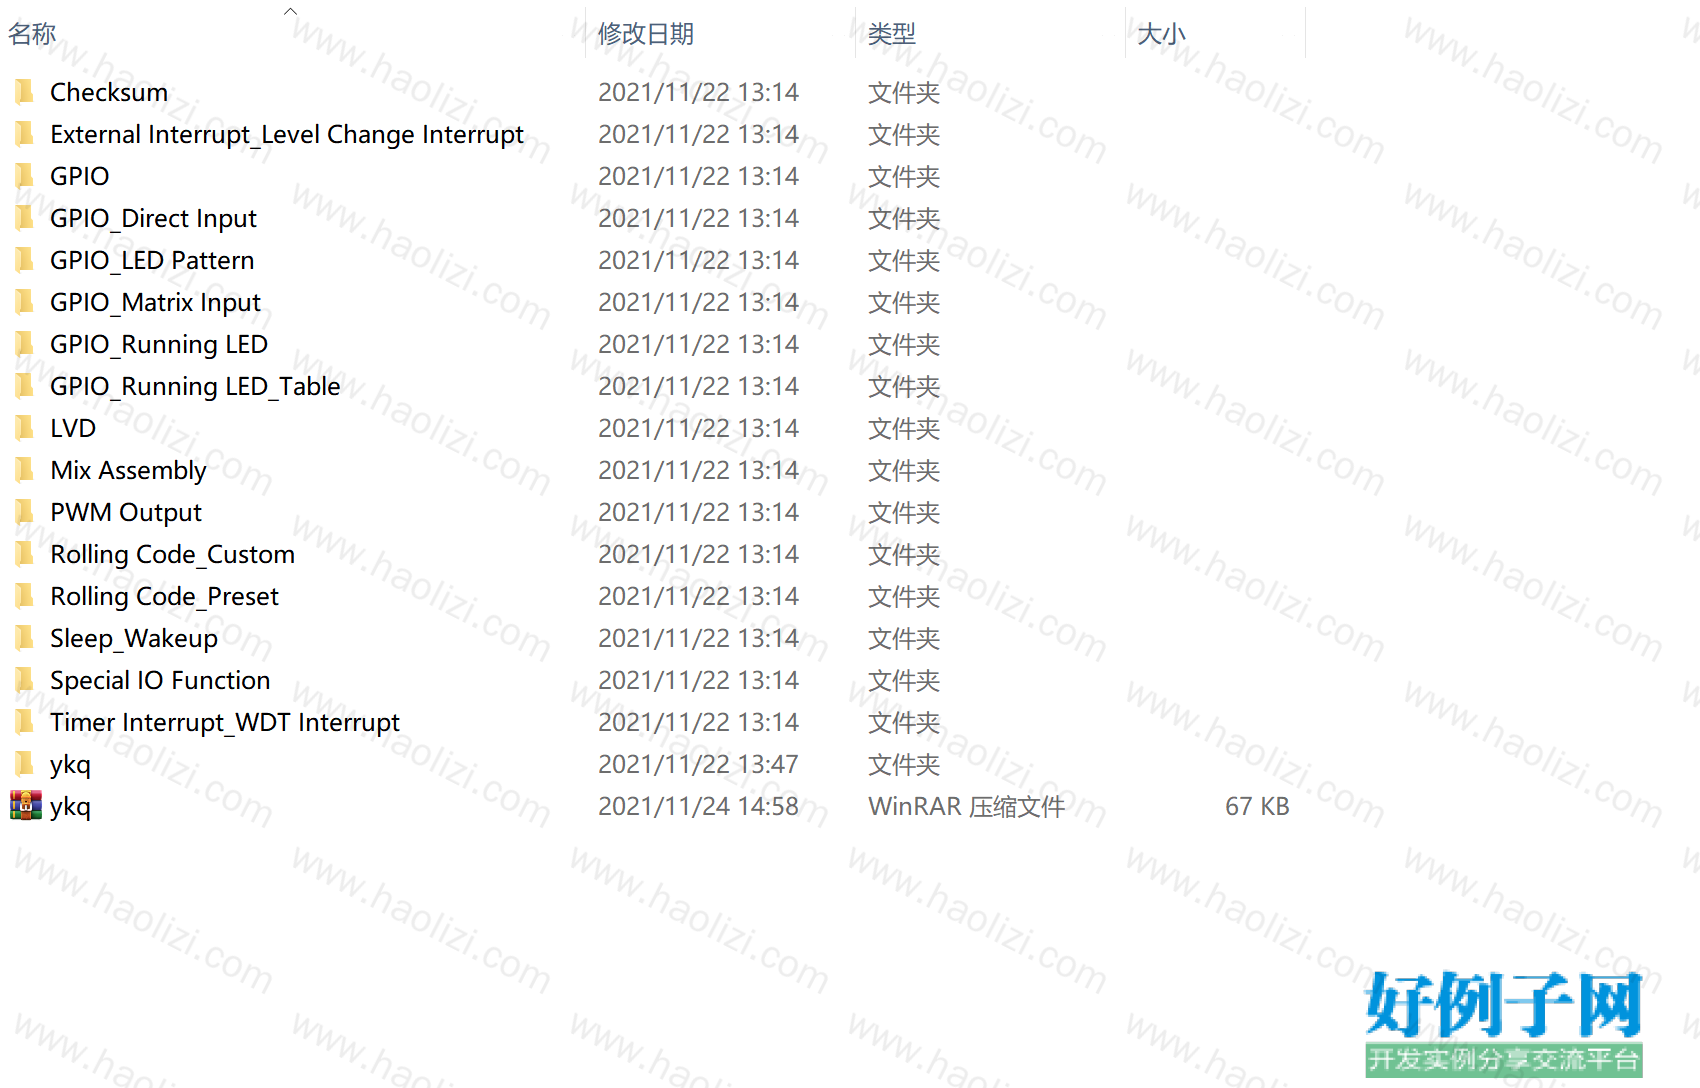Click the WinRAR archive icon for ykq
The height and width of the screenshot is (1088, 1700).
[26, 806]
